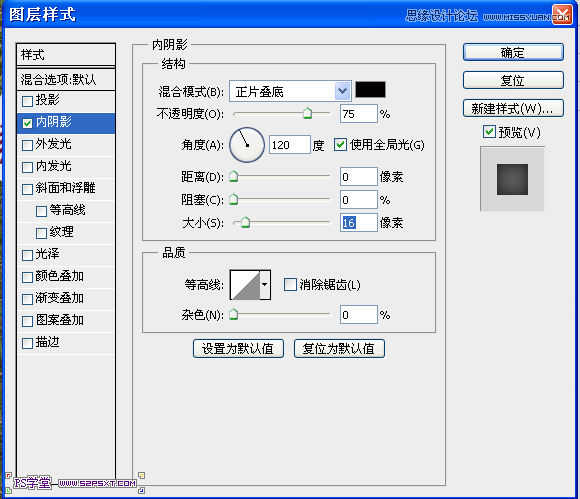Toggle 使用全局光 global light checkbox
Screen dimensions: 580x499
pyautogui.click(x=340, y=145)
